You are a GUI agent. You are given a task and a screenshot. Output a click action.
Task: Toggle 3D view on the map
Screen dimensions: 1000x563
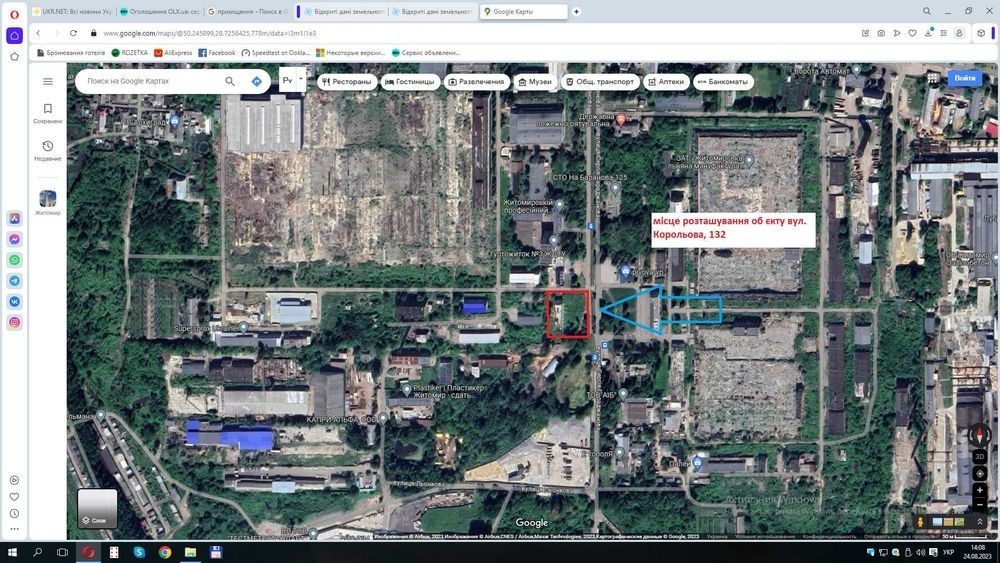tap(980, 457)
